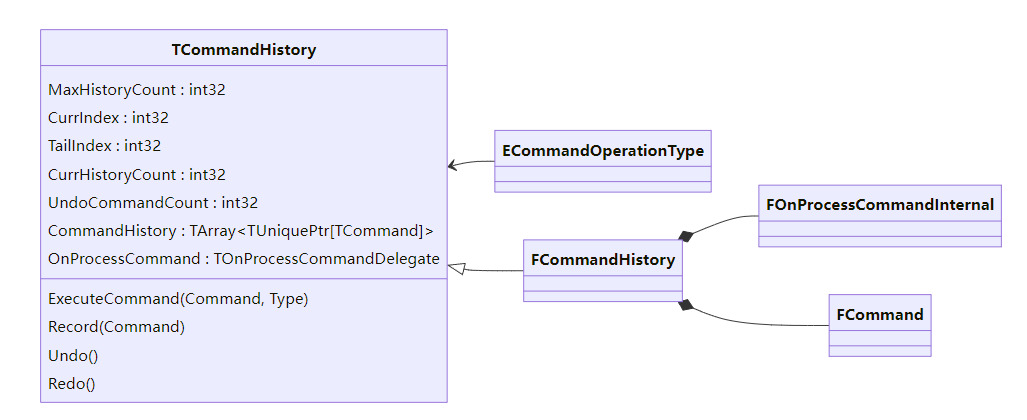Click the TCommandHistory class title
1027x420 pixels.
pyautogui.click(x=243, y=49)
